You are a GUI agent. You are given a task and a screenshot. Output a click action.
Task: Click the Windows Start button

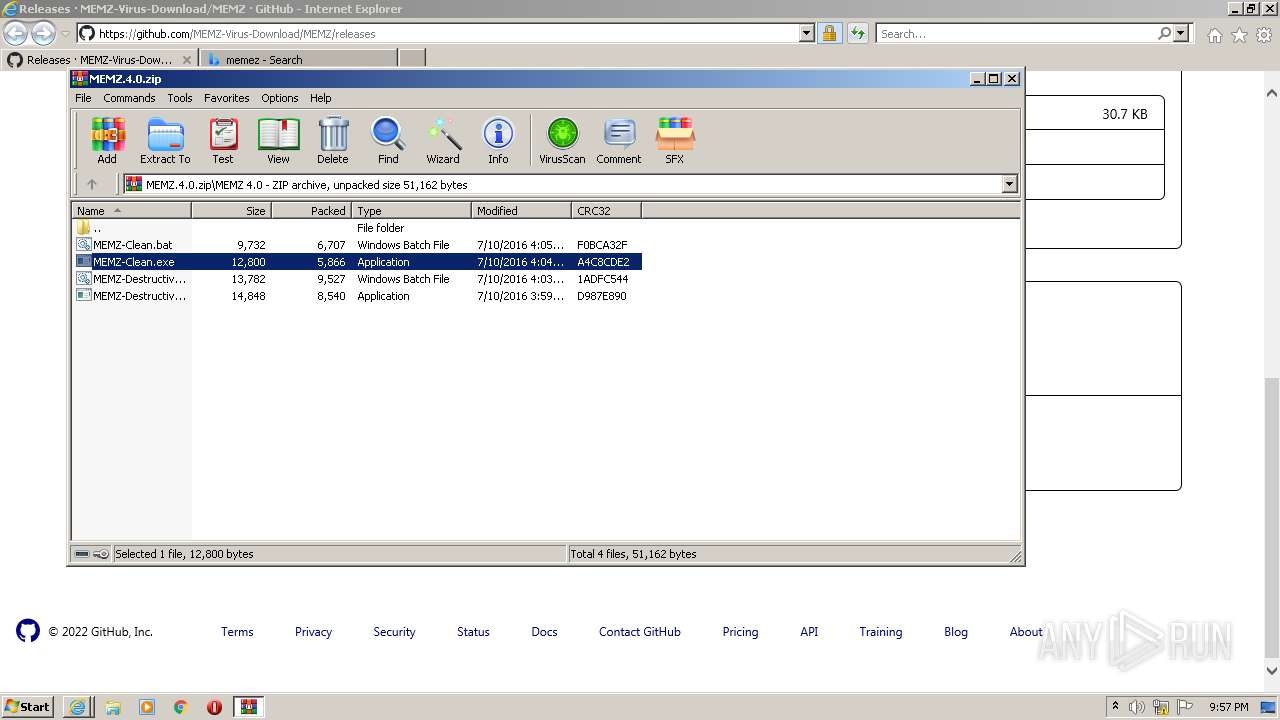27,706
